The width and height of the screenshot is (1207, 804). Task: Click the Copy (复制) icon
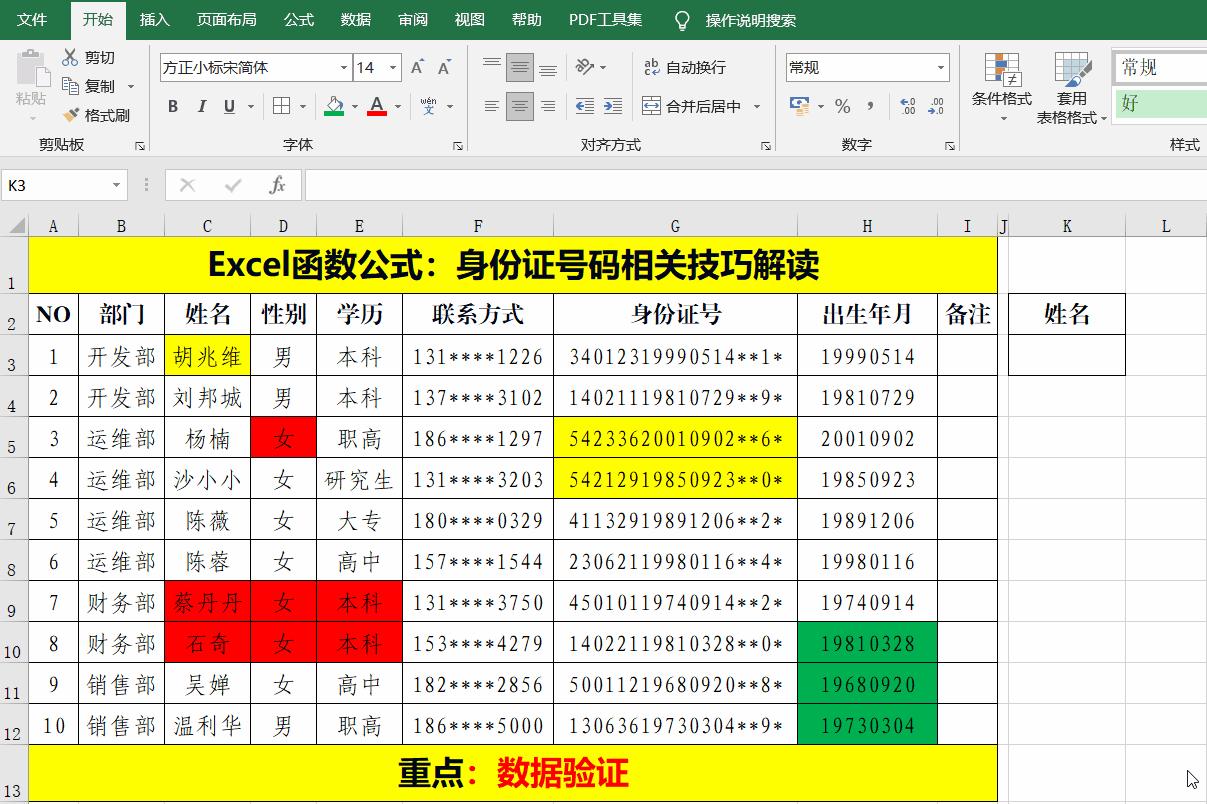[70, 86]
